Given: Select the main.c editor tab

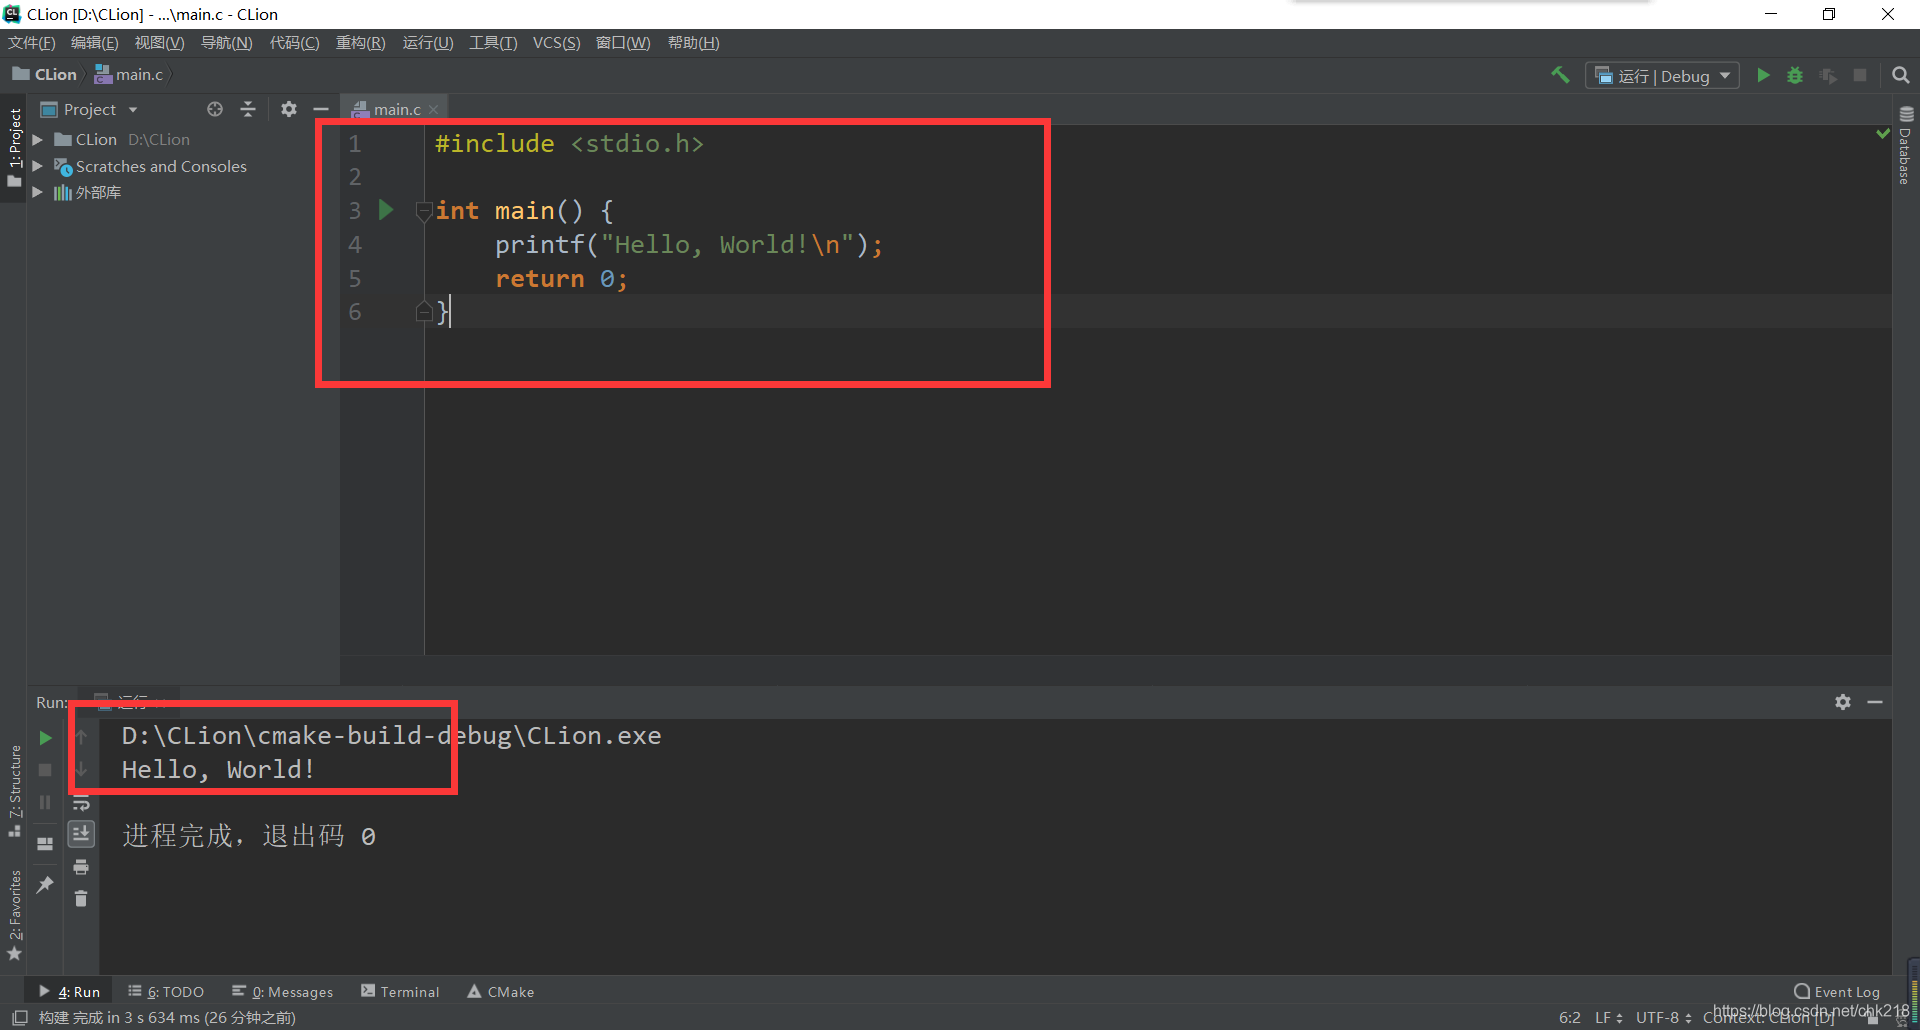Looking at the screenshot, I should (395, 109).
